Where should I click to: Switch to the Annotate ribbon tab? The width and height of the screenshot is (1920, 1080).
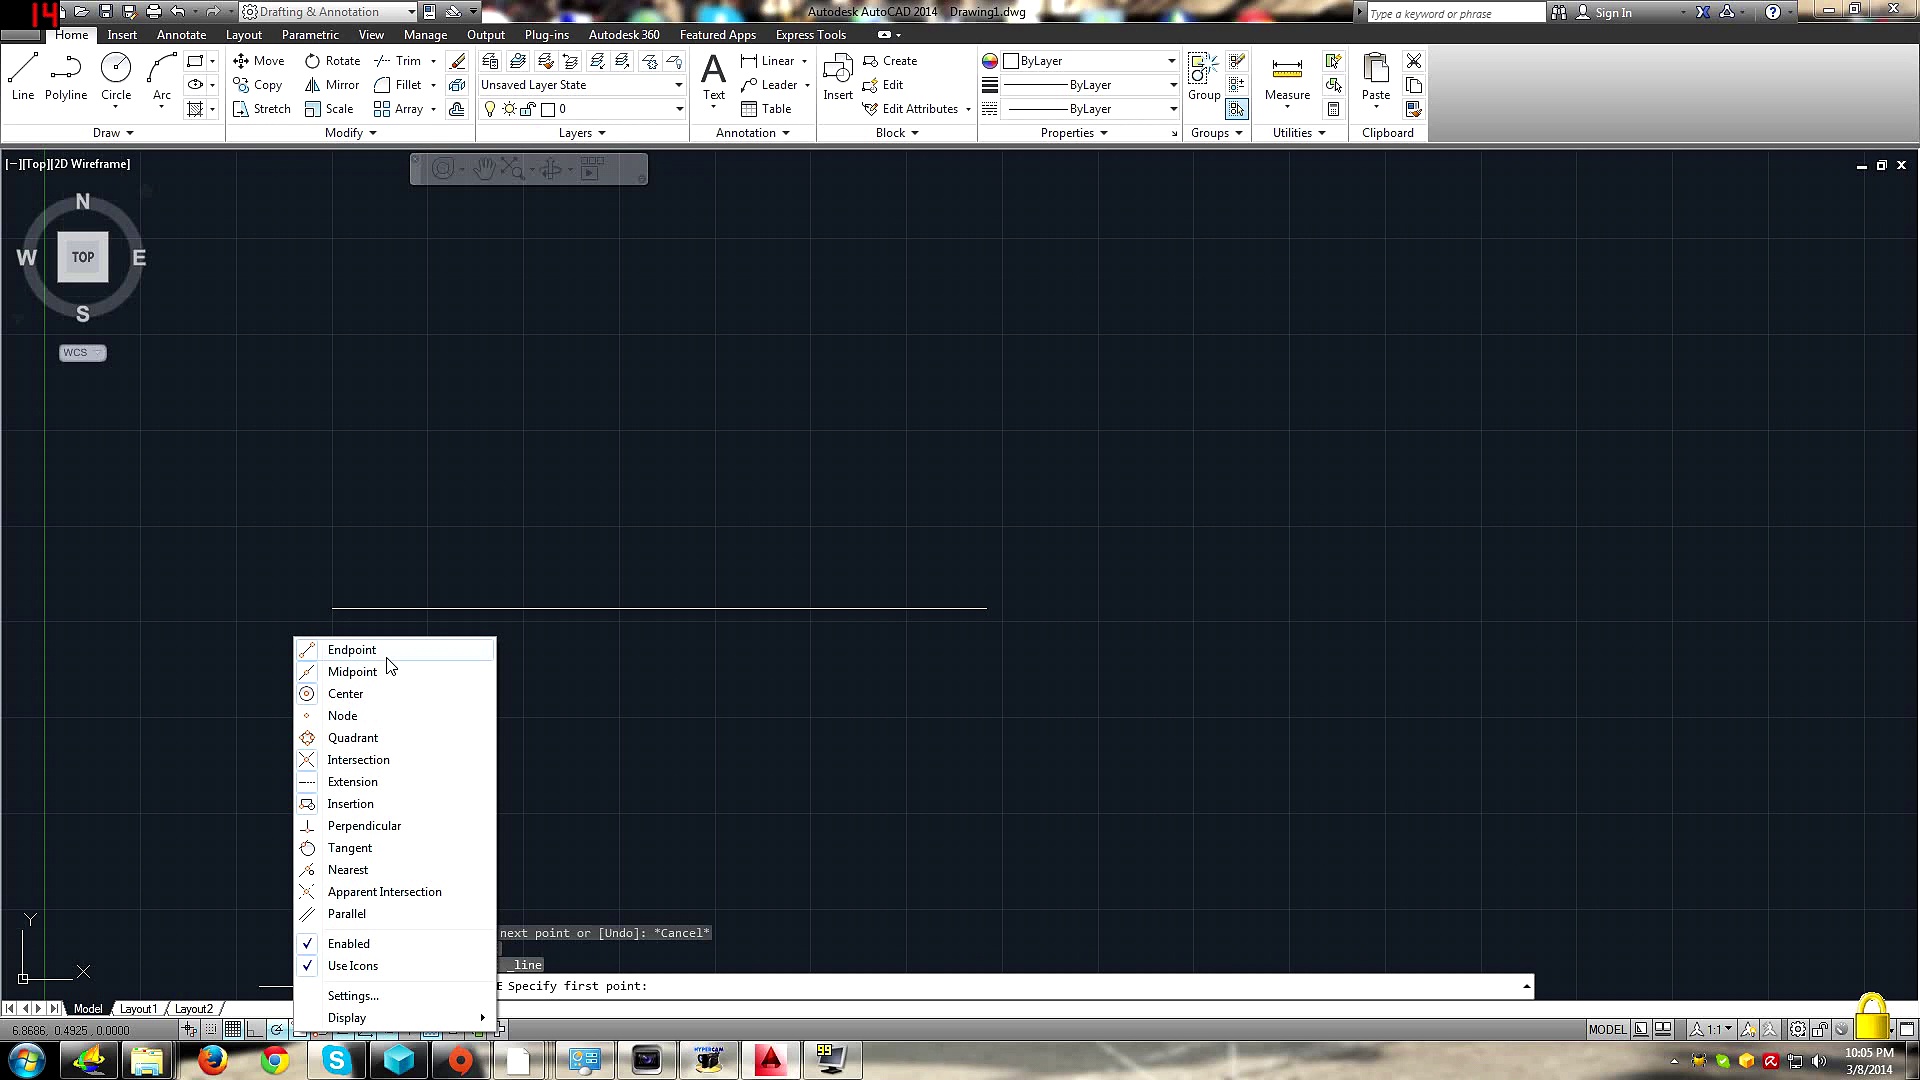tap(181, 34)
